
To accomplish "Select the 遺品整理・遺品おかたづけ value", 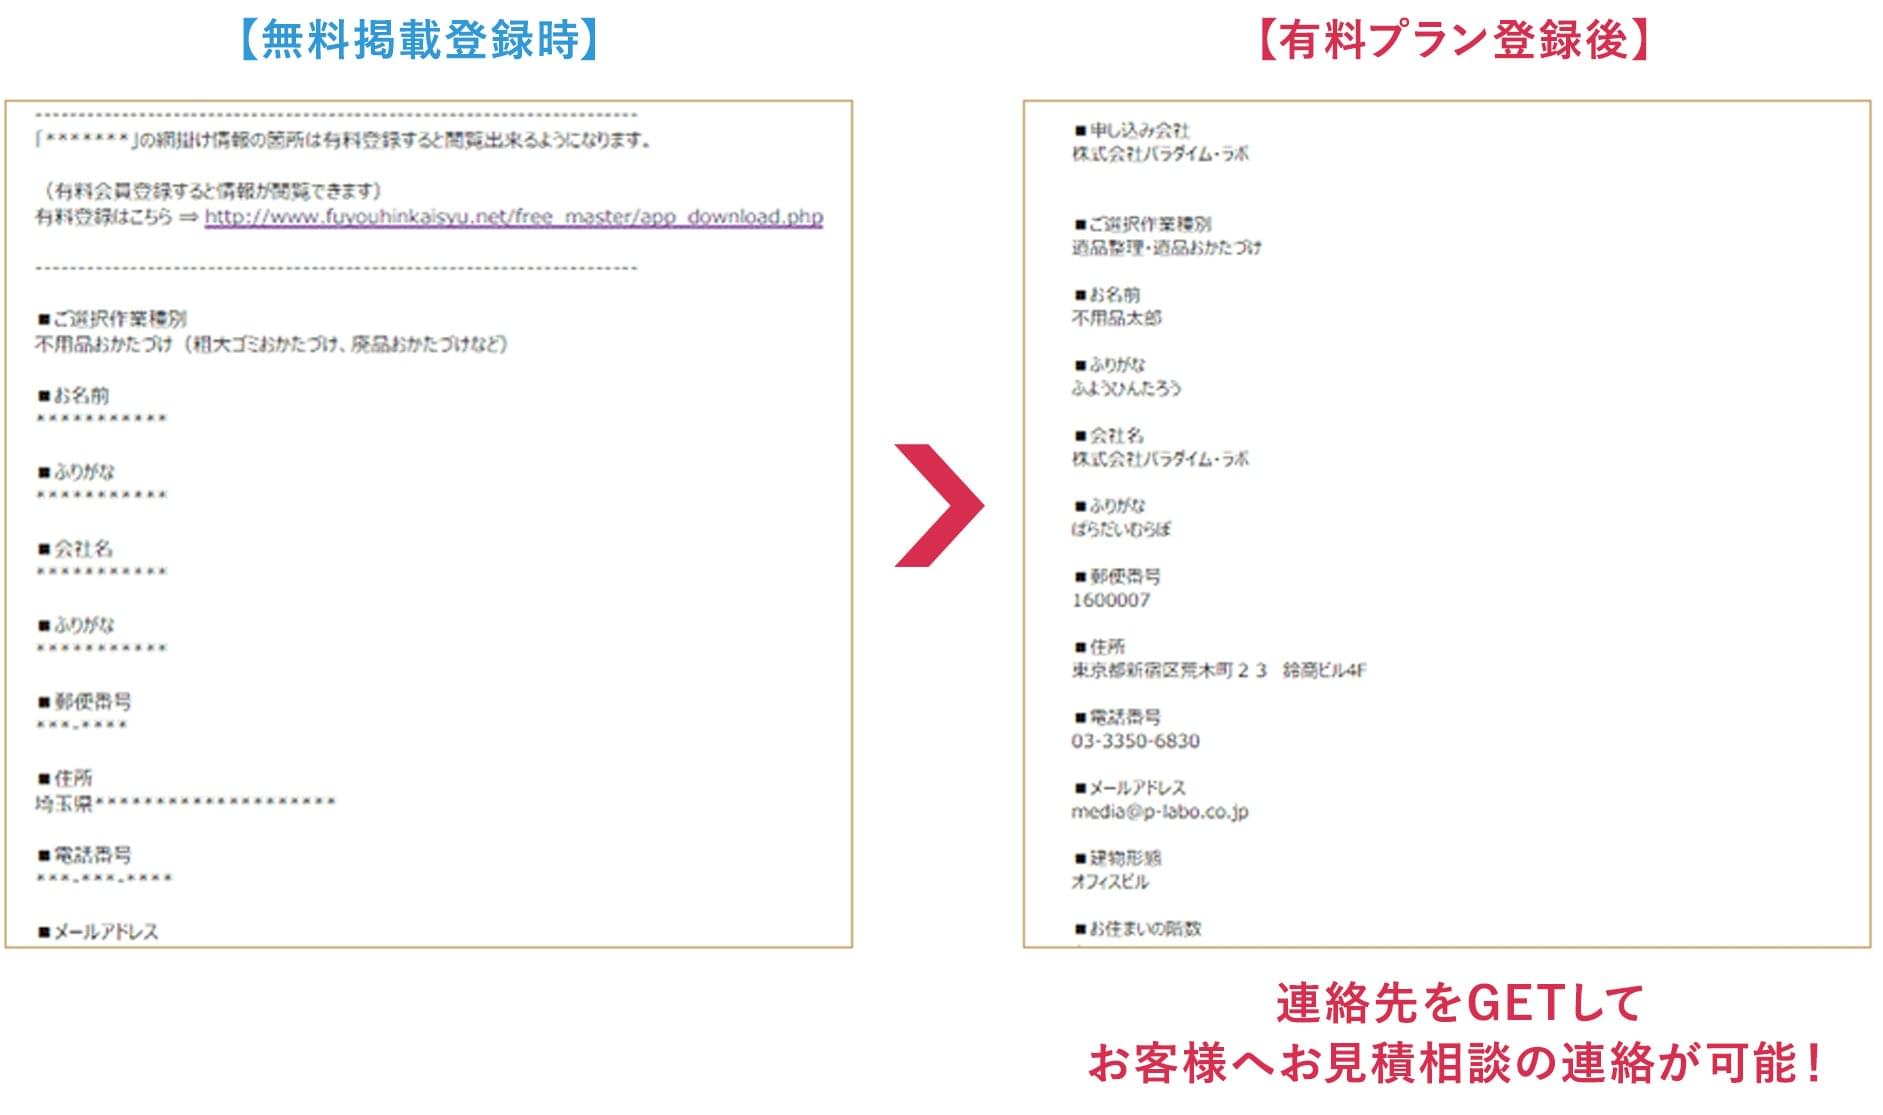I will pos(1167,247).
